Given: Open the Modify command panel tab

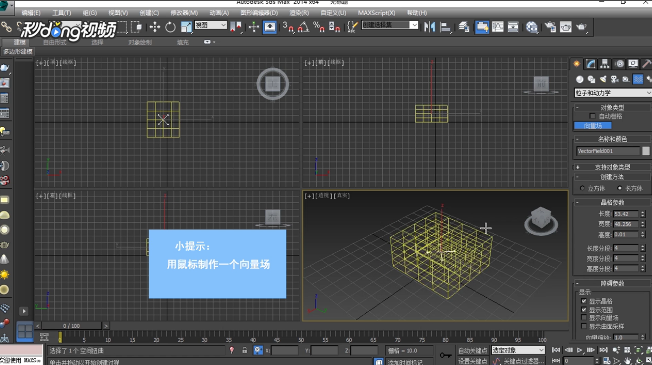Looking at the screenshot, I should pos(591,64).
